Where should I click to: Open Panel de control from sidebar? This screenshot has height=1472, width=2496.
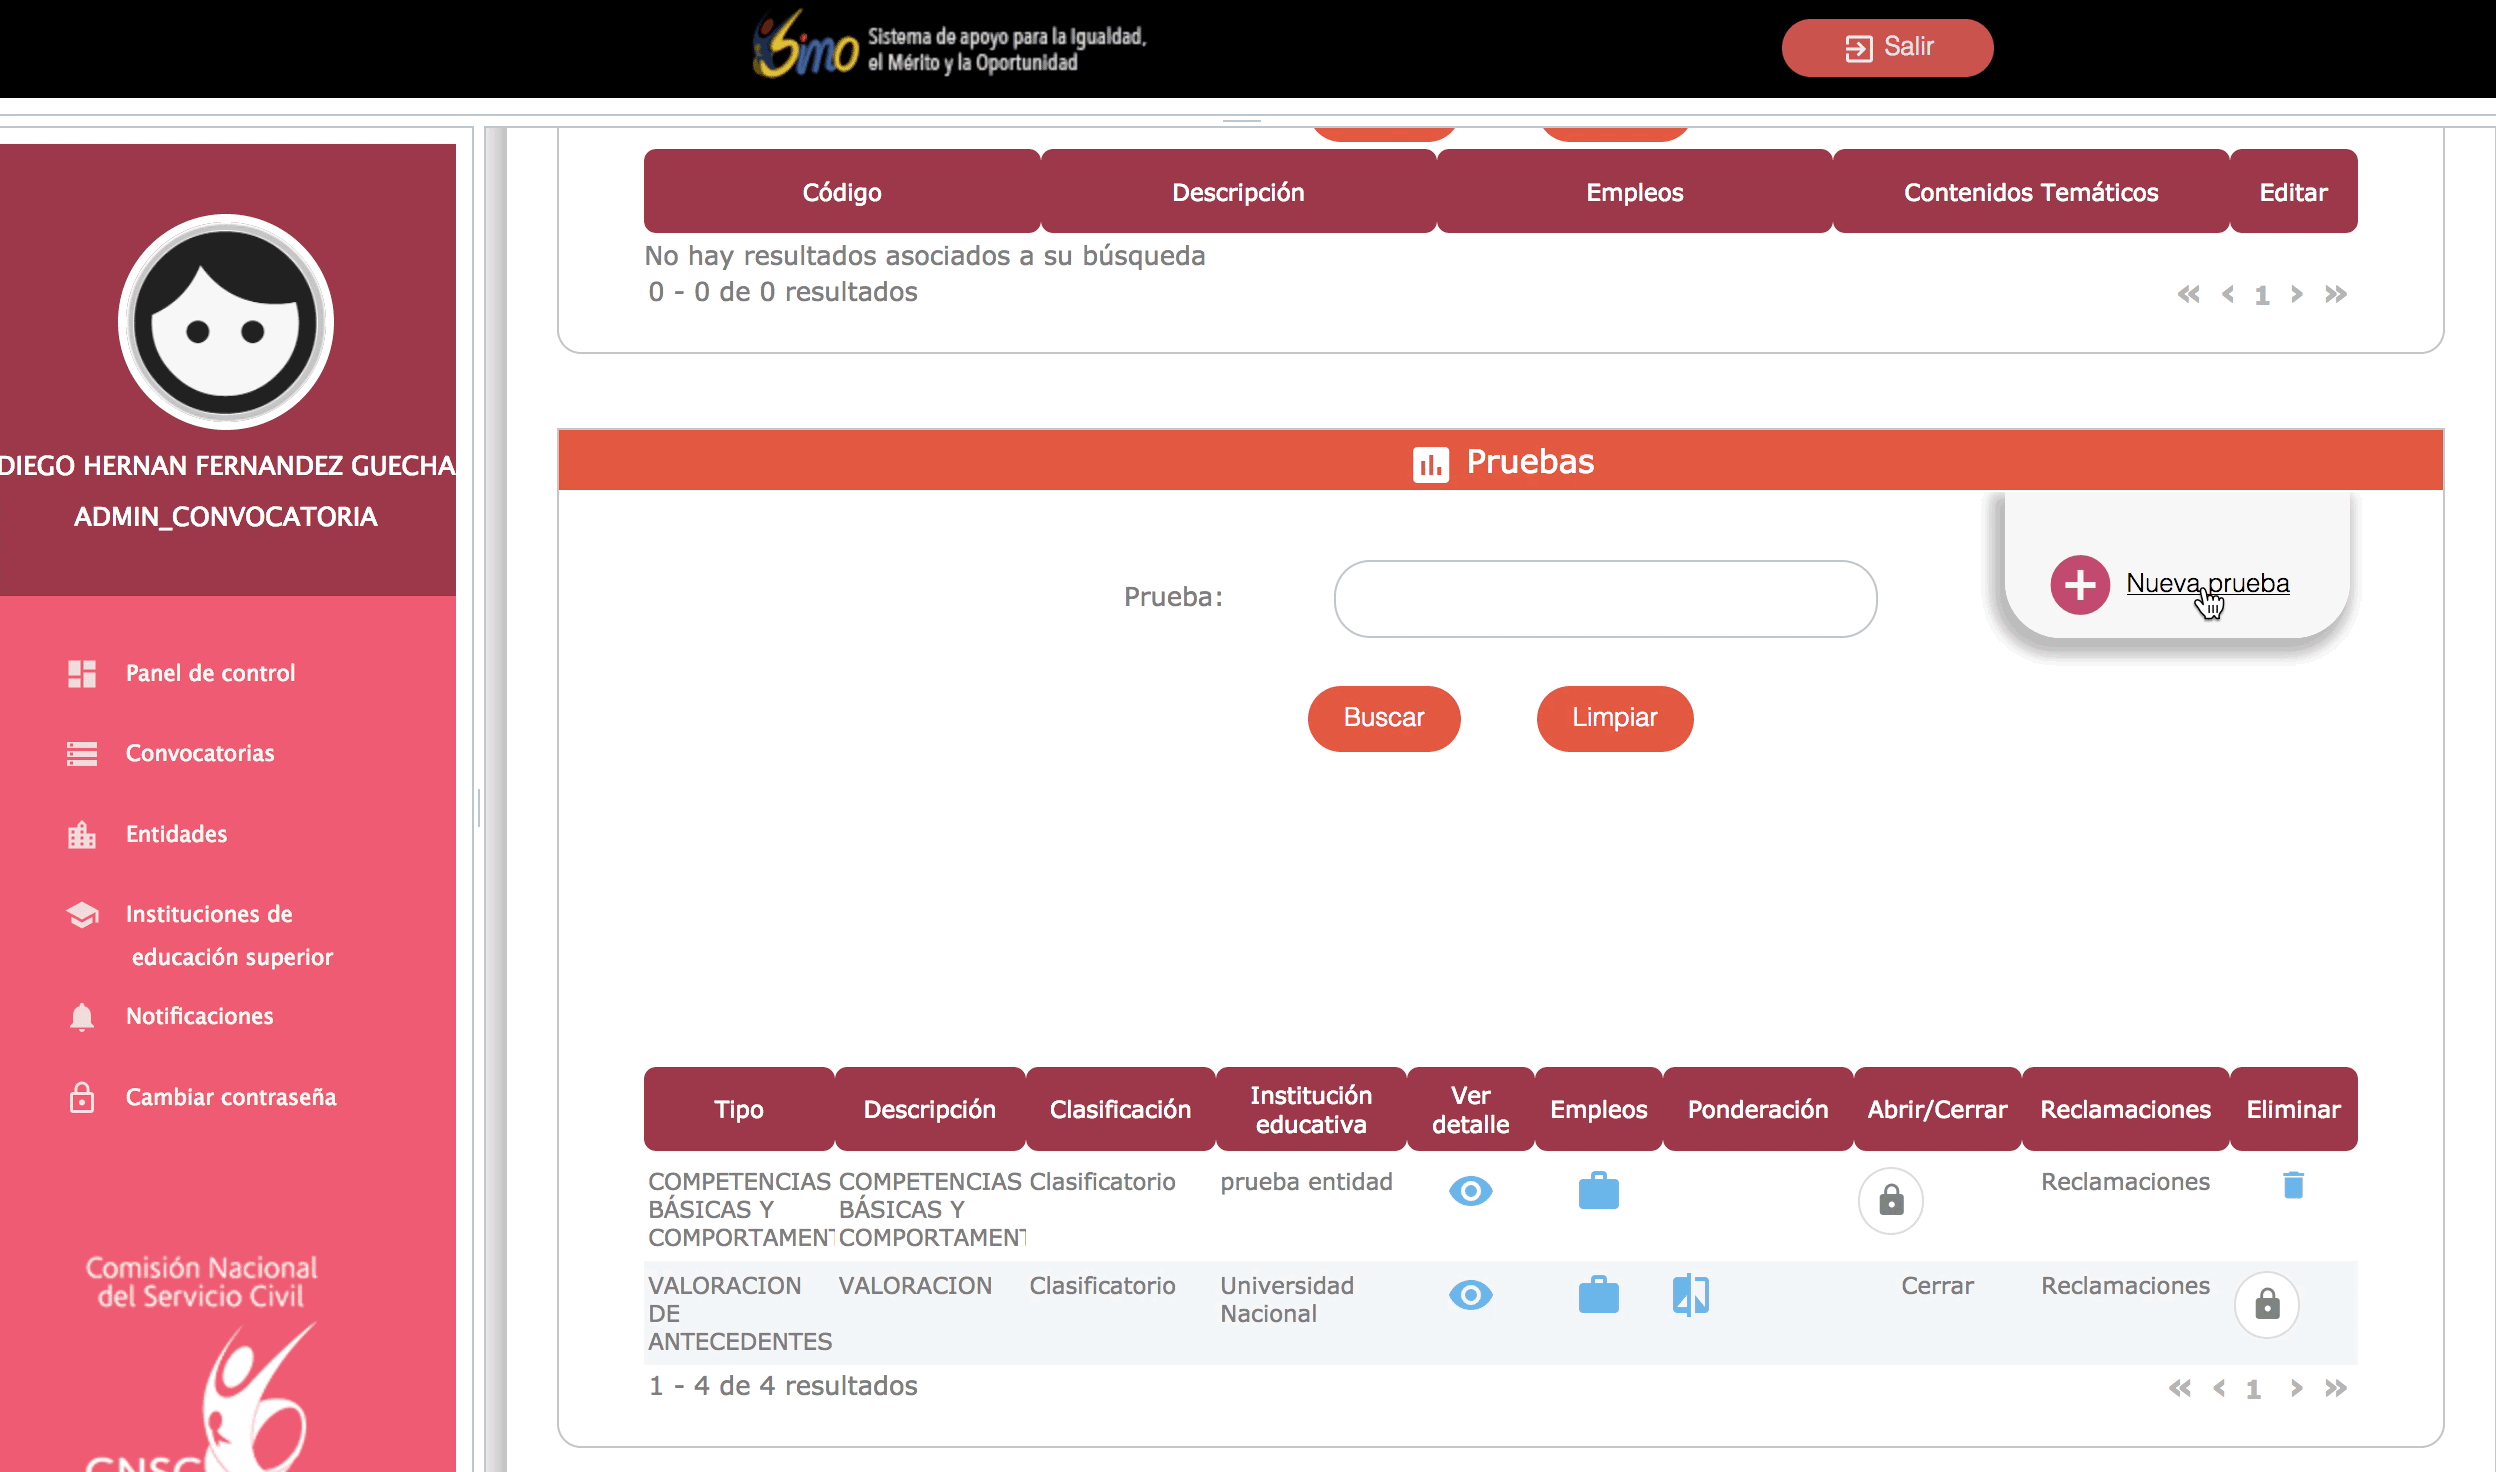[210, 673]
